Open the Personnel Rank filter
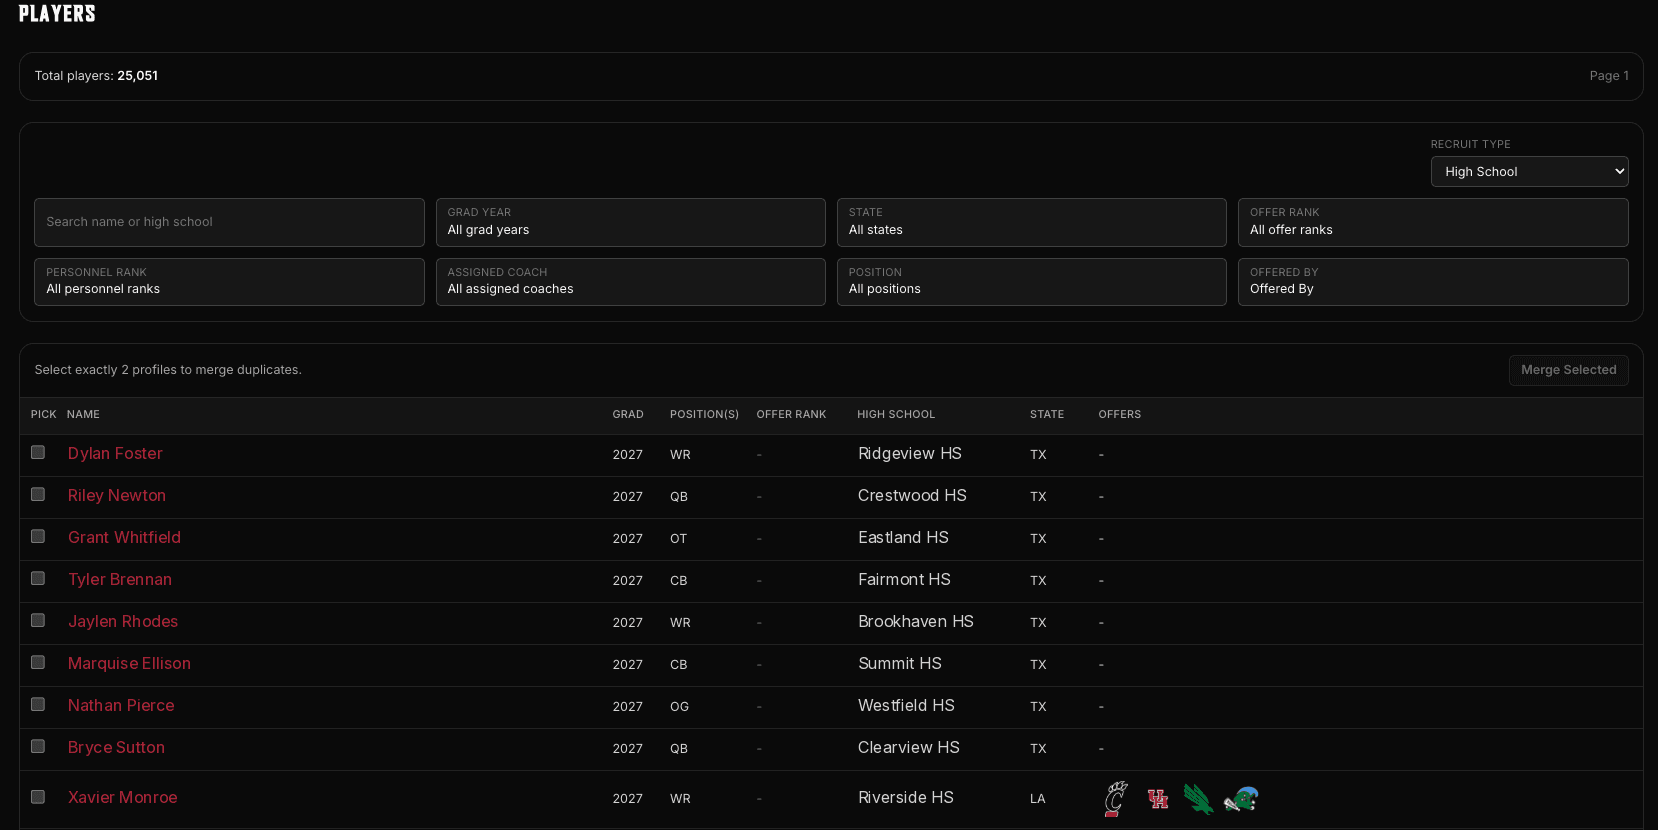Screen dimensions: 1658x830 pos(229,282)
